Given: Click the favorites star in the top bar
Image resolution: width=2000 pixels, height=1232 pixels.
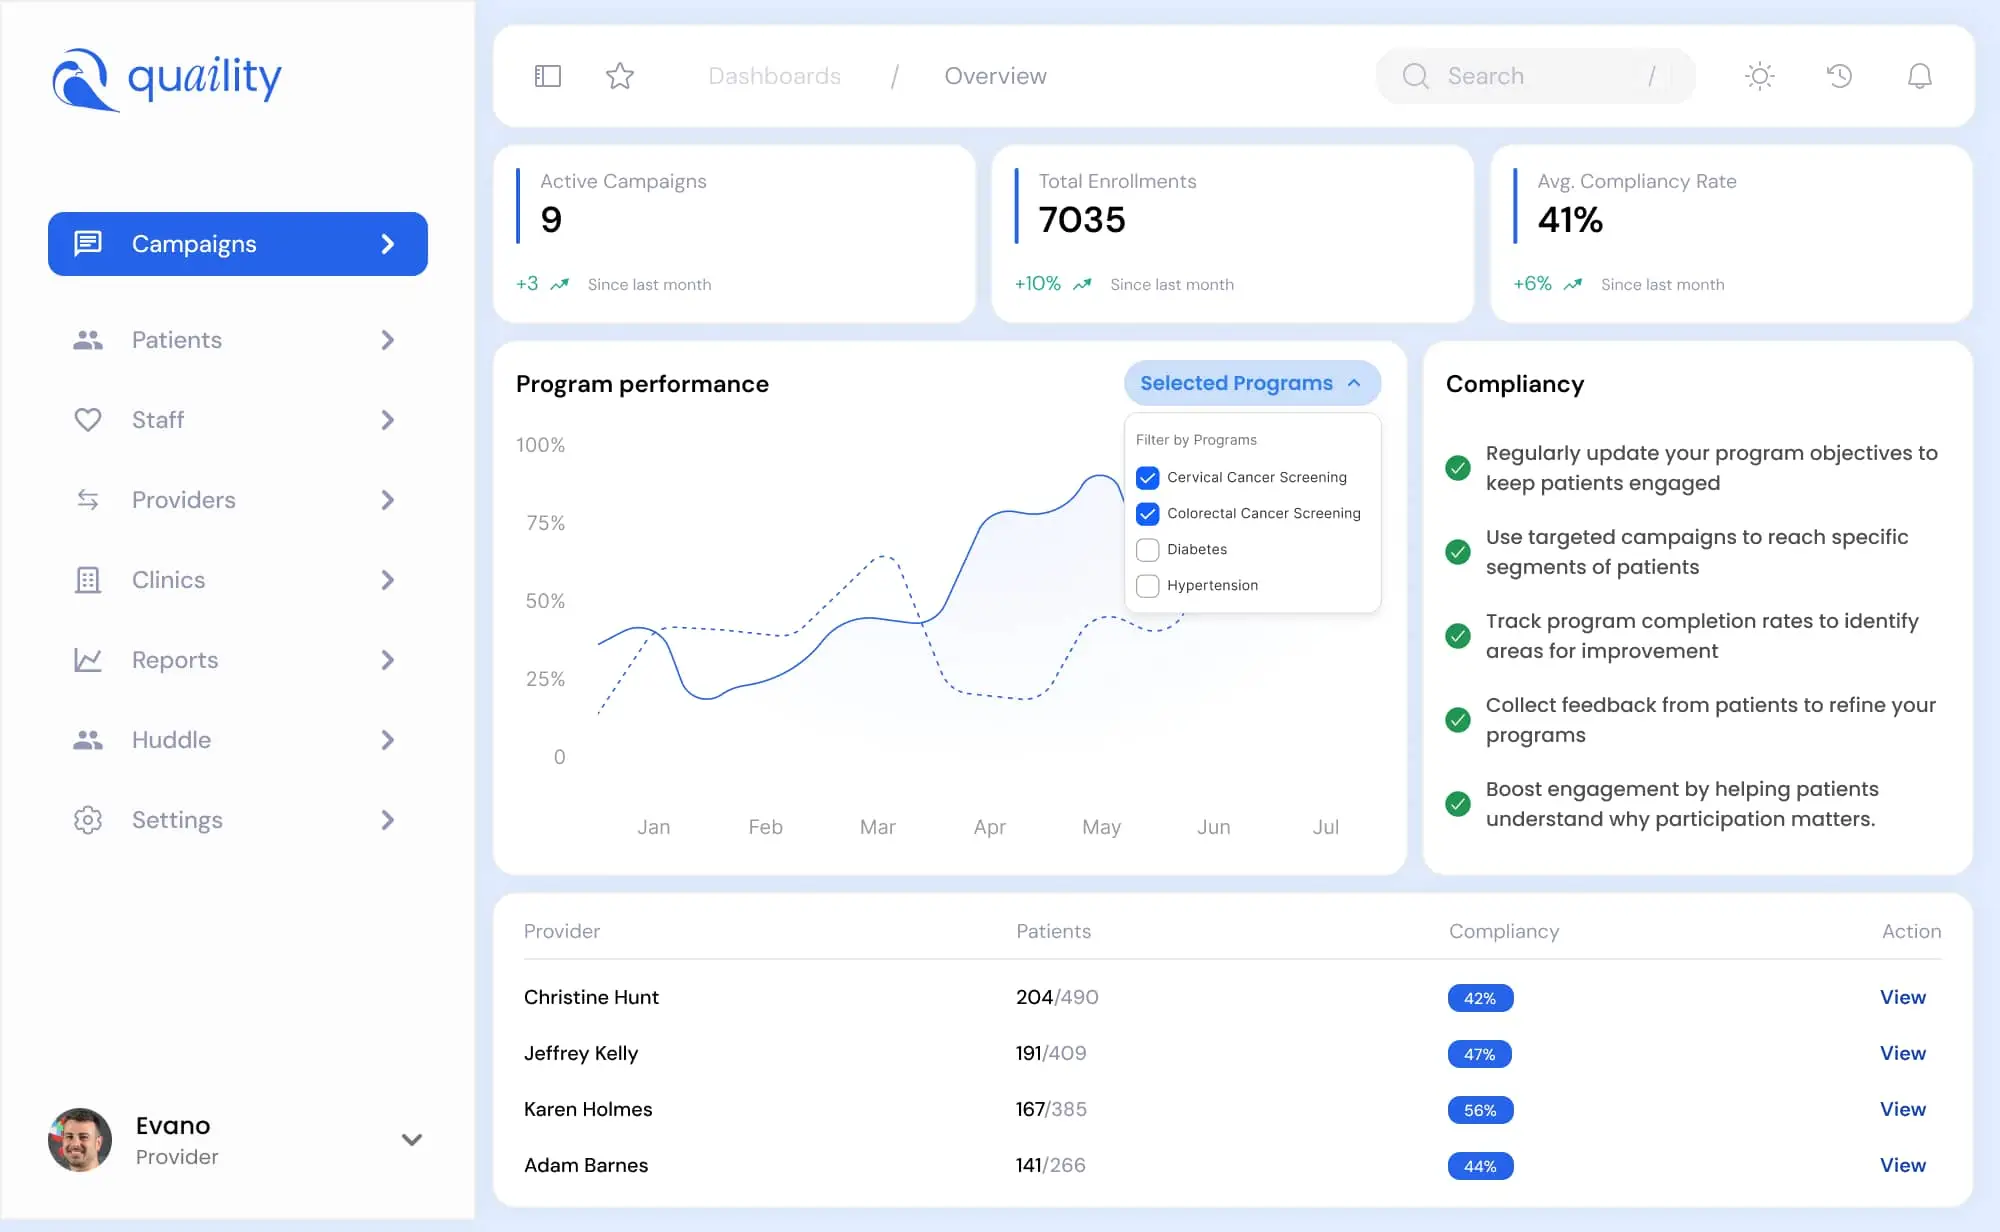Looking at the screenshot, I should 620,75.
